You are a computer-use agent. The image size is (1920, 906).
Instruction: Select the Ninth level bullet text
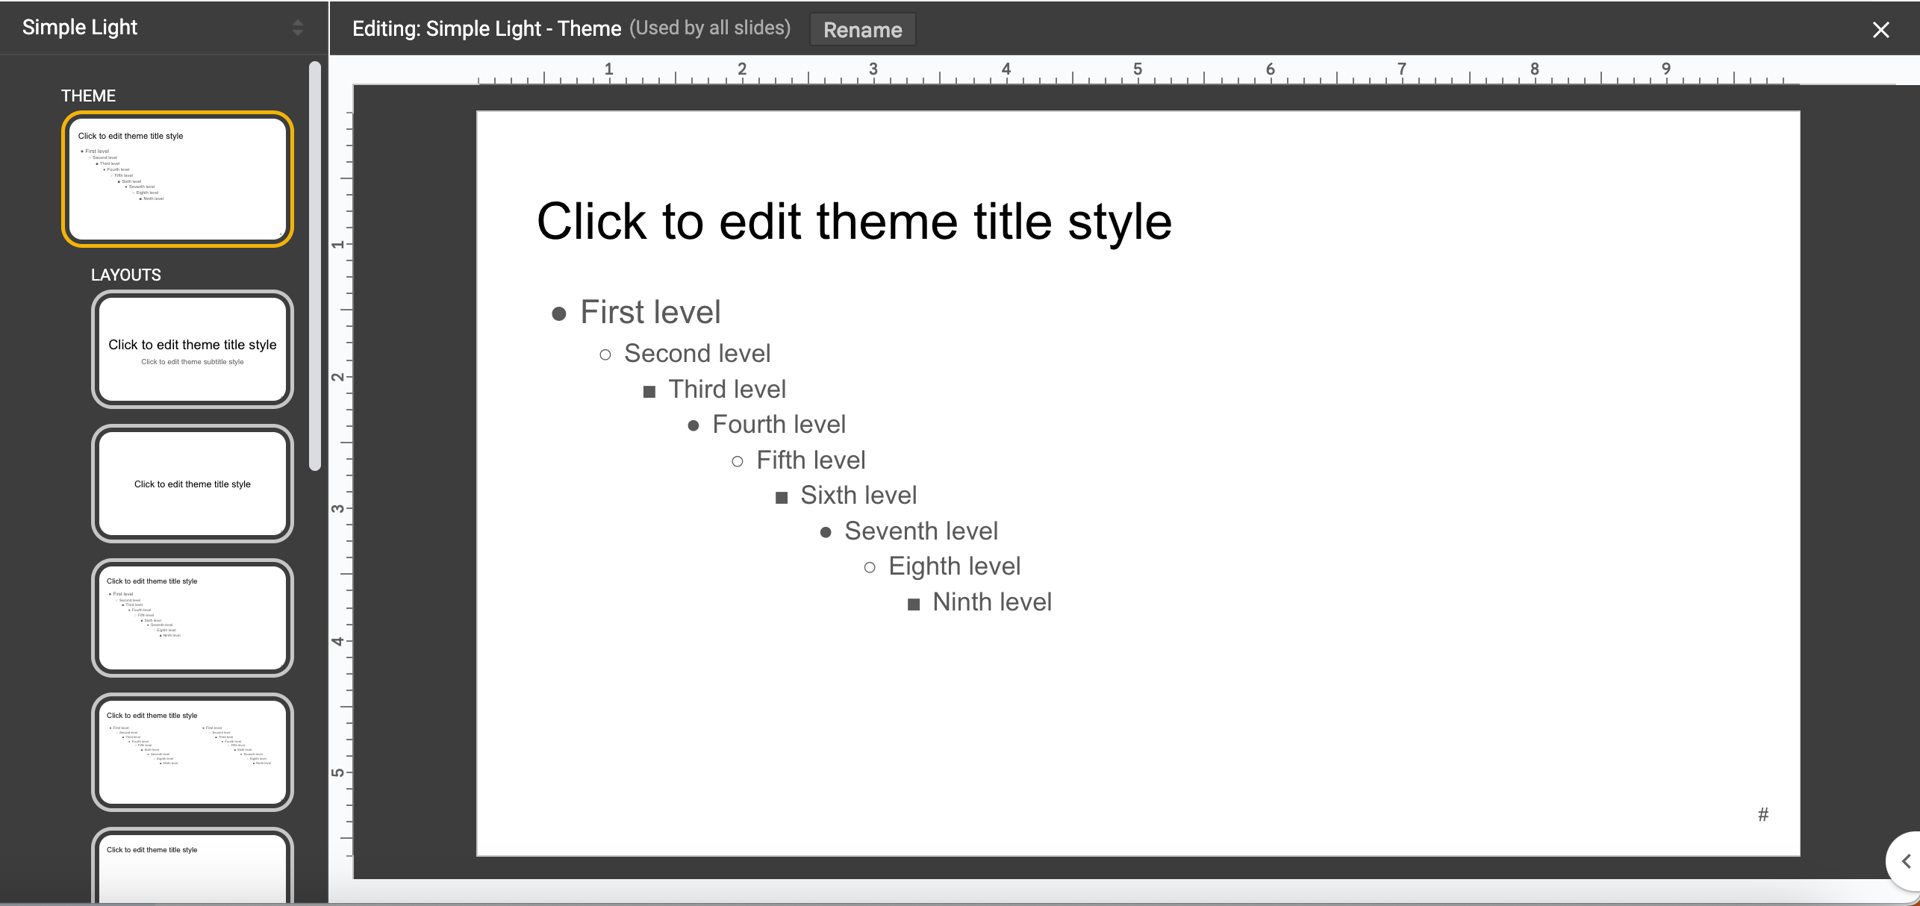coord(992,601)
